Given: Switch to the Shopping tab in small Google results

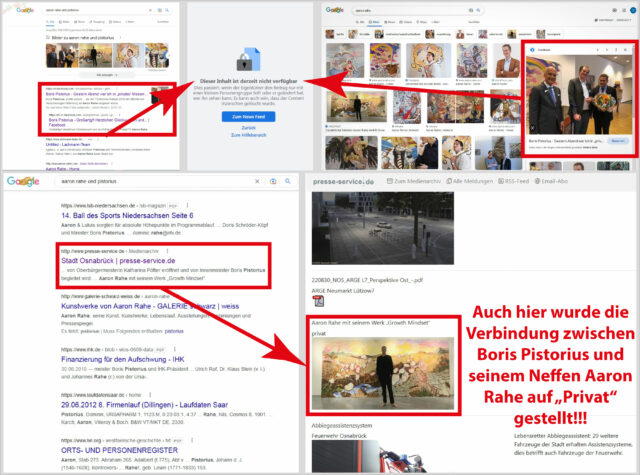Looking at the screenshot, I should point(97,22).
